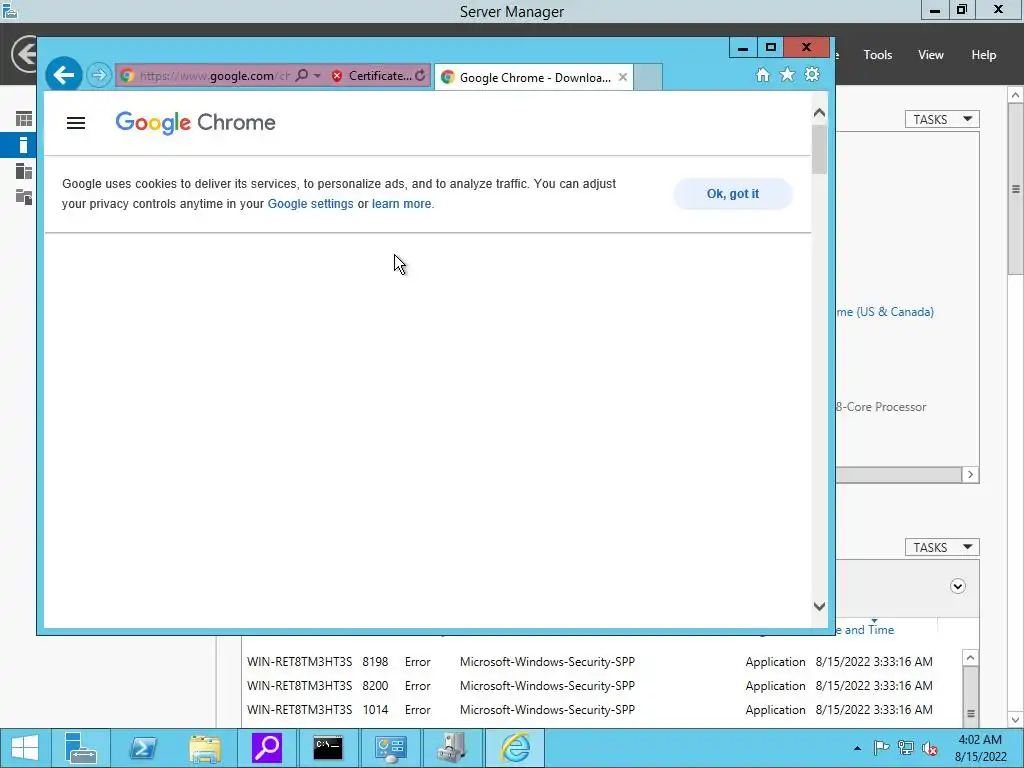Screen dimensions: 1024x768
Task: Click the events list scroll up arrow
Action: (970, 658)
